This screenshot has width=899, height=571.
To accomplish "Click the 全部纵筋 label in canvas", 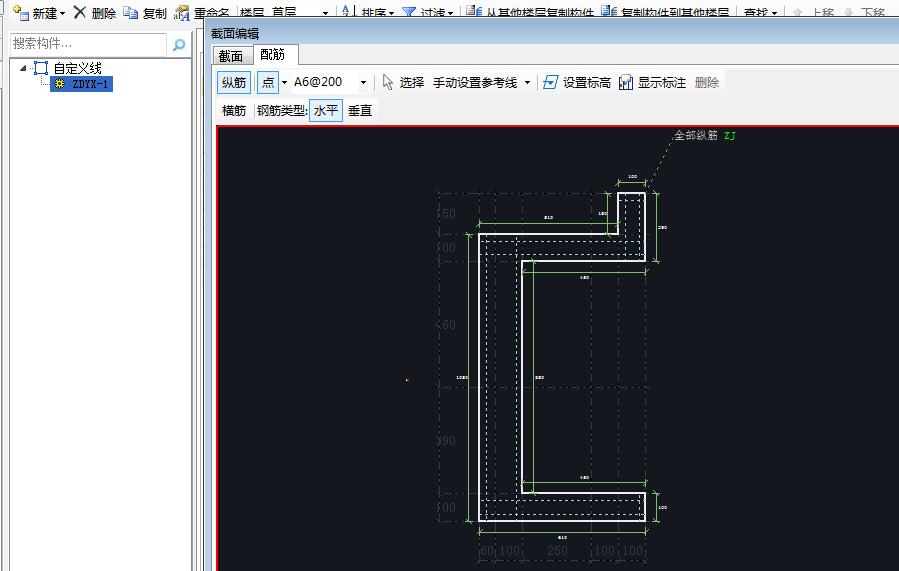I will (696, 135).
